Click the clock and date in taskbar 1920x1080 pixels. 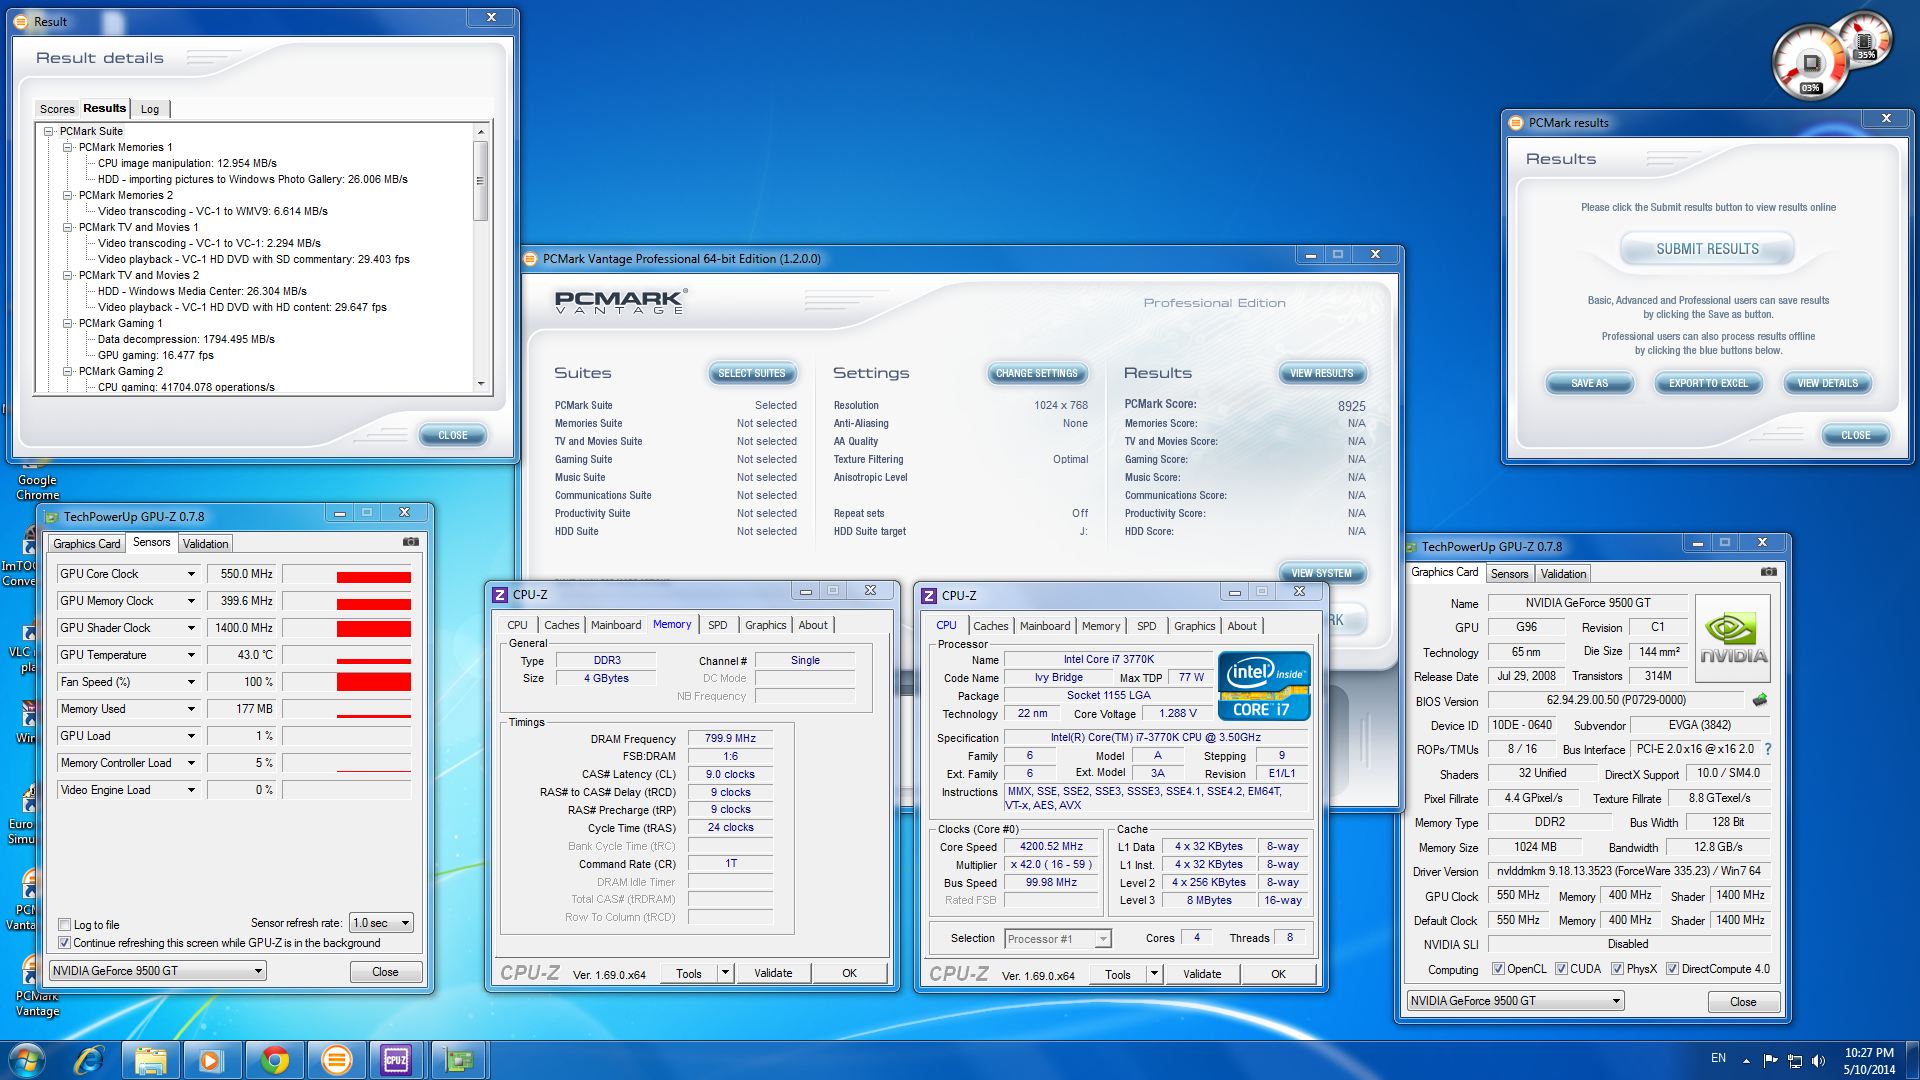point(1869,1061)
